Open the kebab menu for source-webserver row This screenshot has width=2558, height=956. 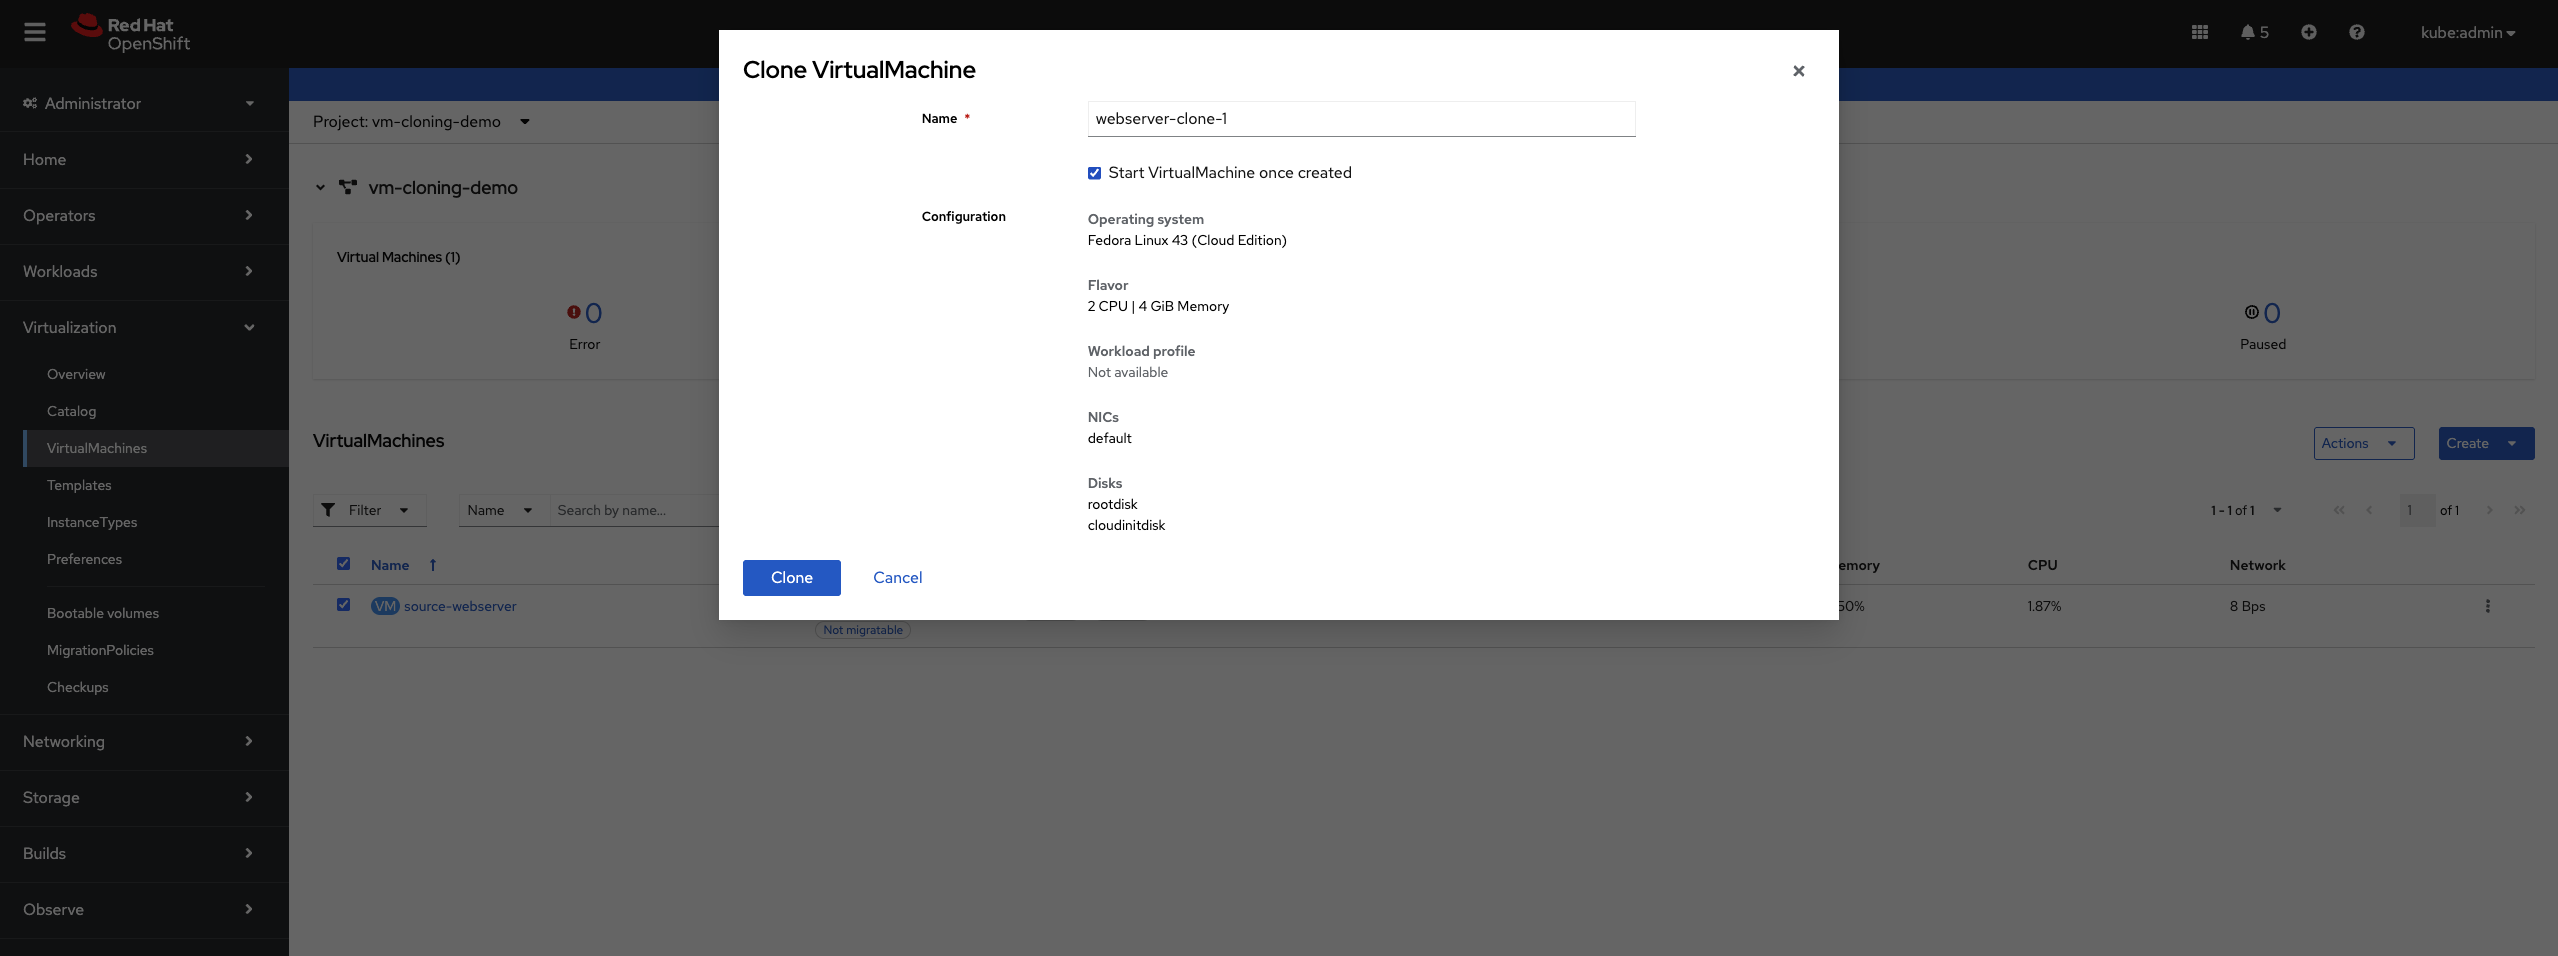click(2487, 606)
